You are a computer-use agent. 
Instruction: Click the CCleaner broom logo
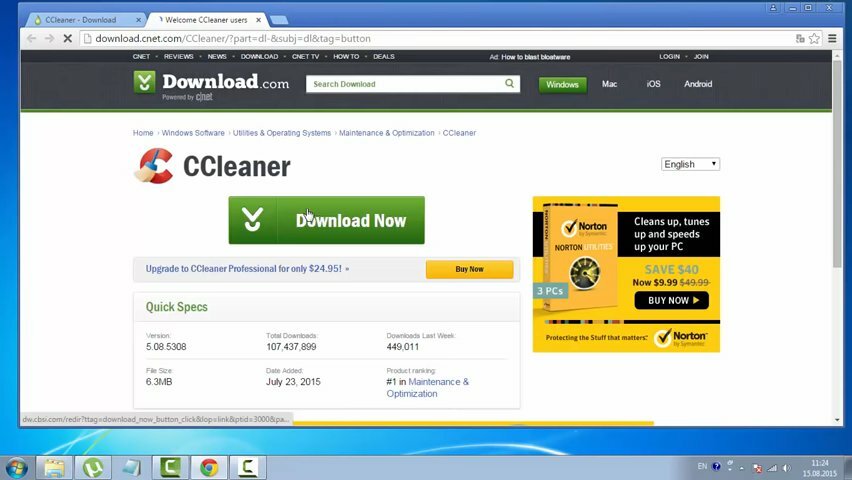[154, 166]
